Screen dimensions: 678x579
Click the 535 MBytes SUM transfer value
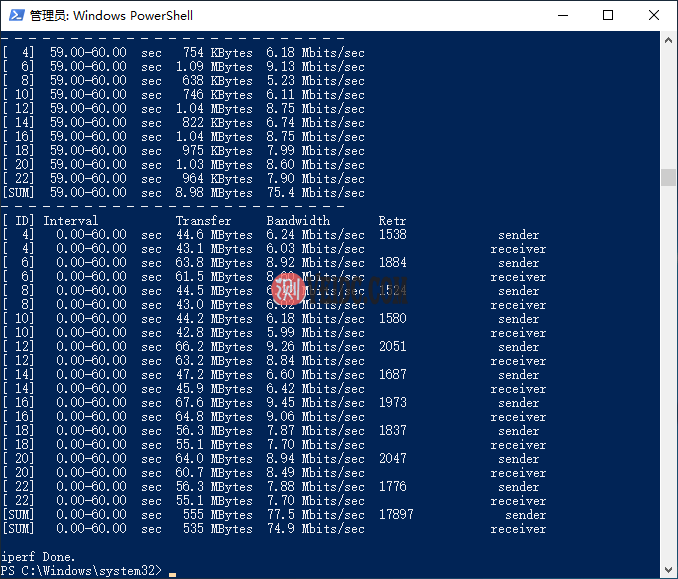tap(217, 528)
